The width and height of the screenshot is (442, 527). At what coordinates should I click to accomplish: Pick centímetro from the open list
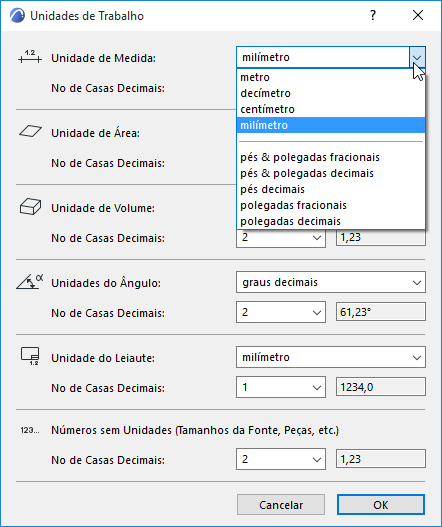(x=331, y=109)
